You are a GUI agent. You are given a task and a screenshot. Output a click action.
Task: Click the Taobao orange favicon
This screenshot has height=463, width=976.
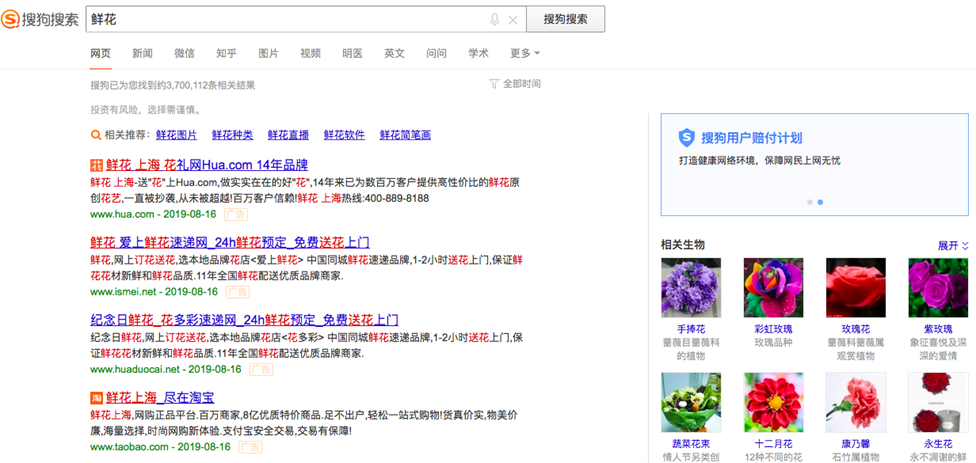pyautogui.click(x=96, y=398)
